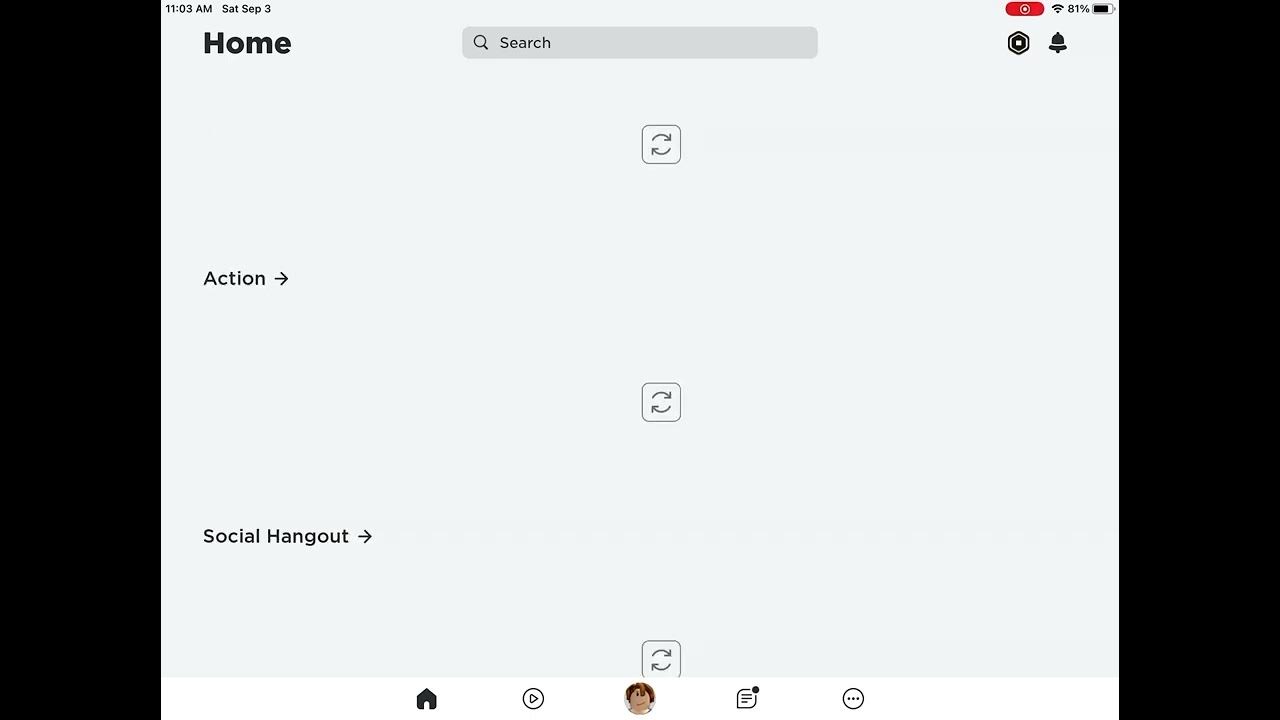Open the Social Hangout category link
This screenshot has width=1280, height=720.
(276, 537)
